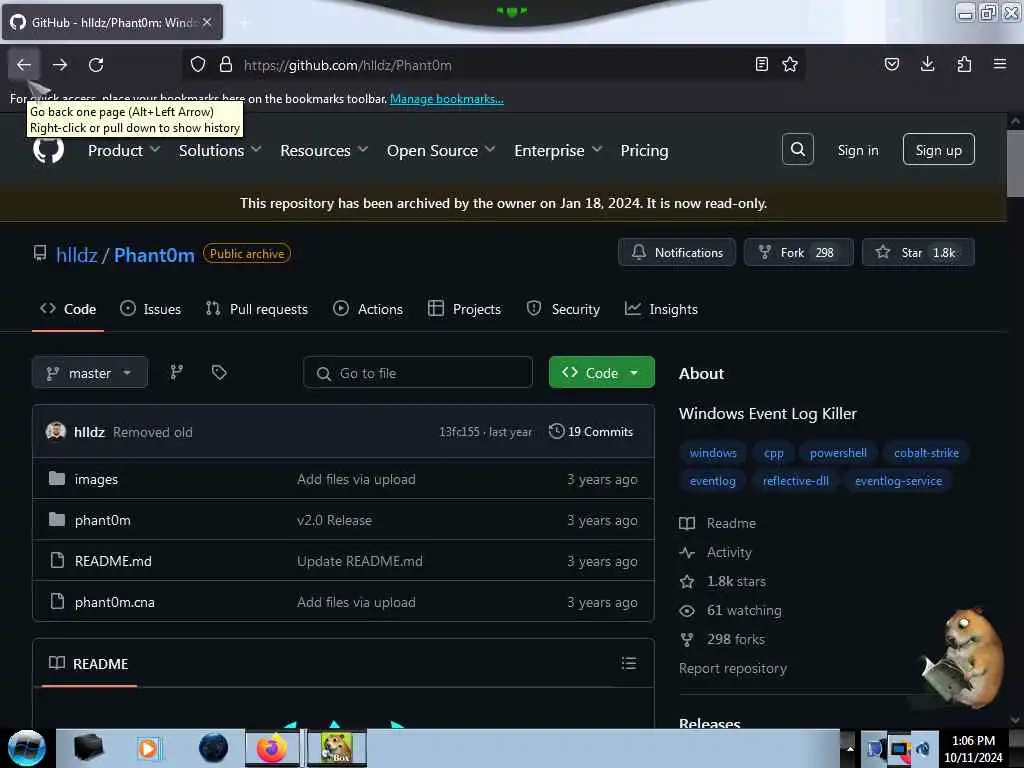
Task: Switch to the Issues tab
Action: pyautogui.click(x=151, y=309)
